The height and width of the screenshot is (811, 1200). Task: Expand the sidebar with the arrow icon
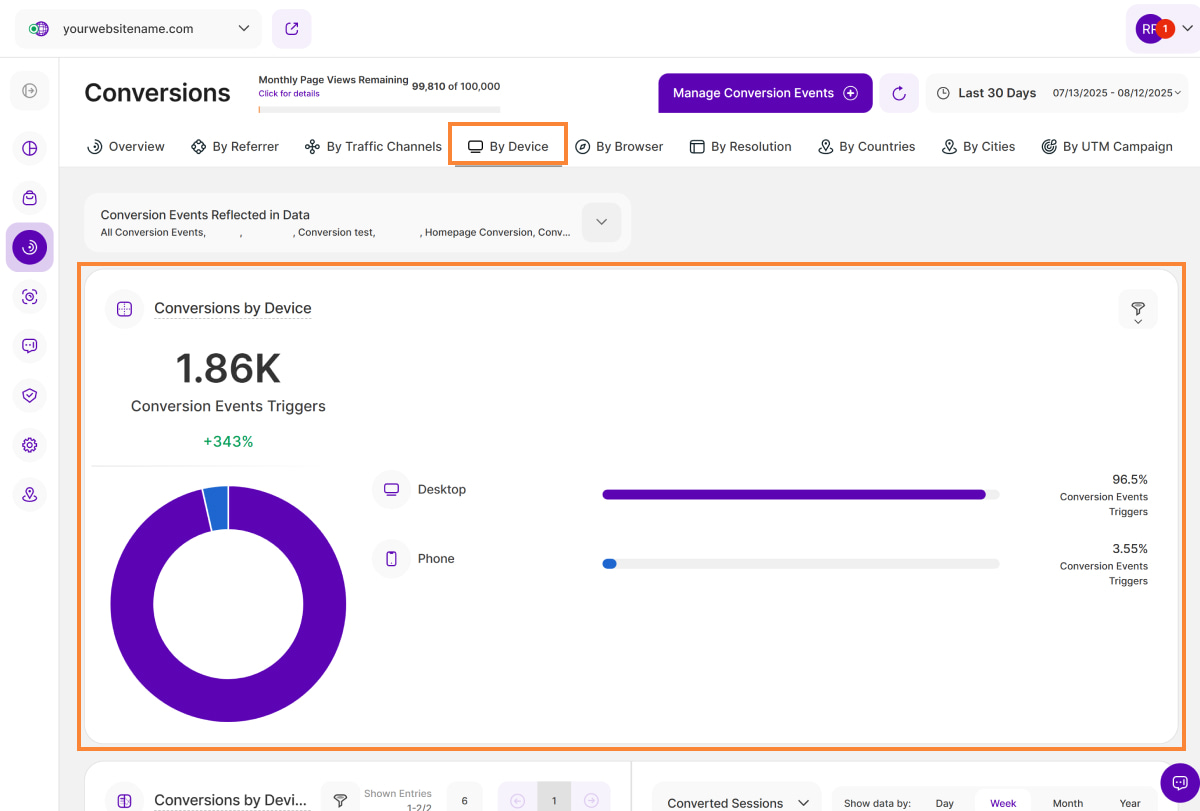tap(30, 91)
